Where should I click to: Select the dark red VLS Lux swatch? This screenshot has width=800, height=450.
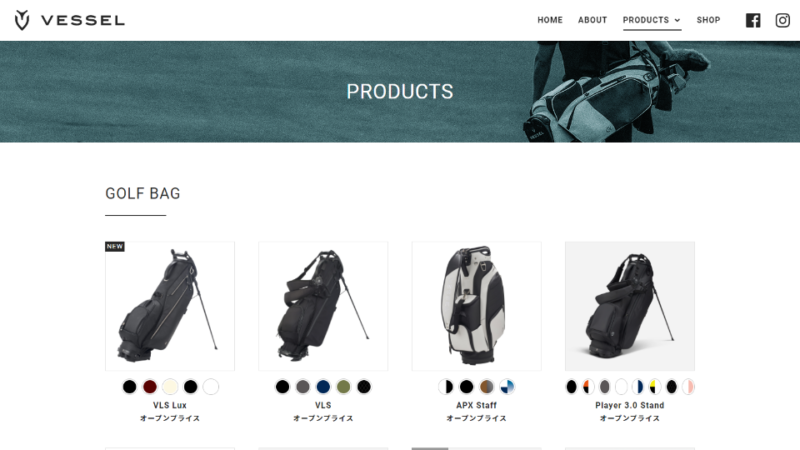[149, 387]
